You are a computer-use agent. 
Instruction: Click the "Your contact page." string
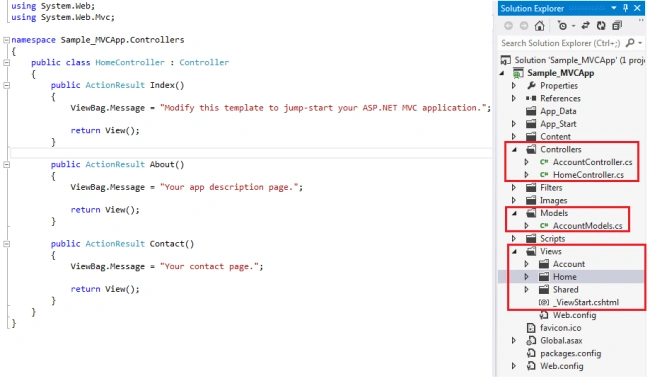209,266
